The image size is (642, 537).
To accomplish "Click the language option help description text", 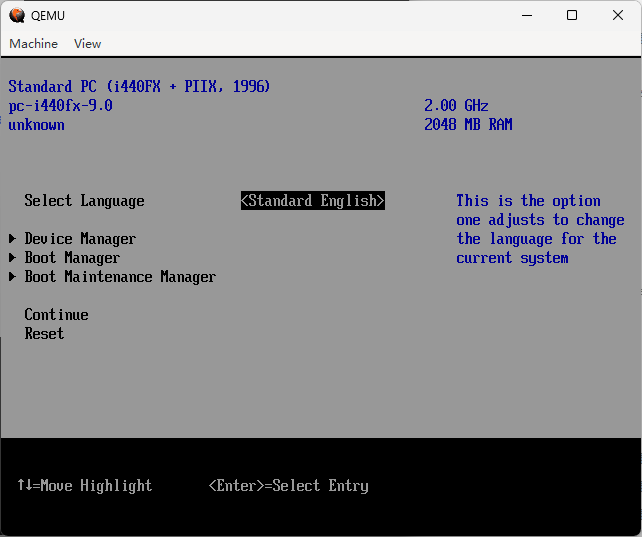I will click(x=540, y=229).
